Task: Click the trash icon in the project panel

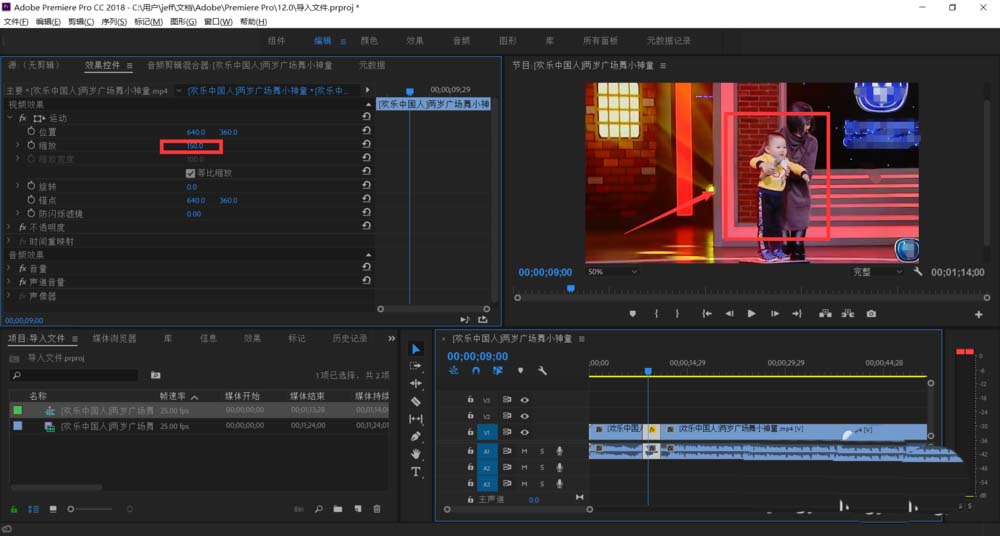Action: click(377, 509)
